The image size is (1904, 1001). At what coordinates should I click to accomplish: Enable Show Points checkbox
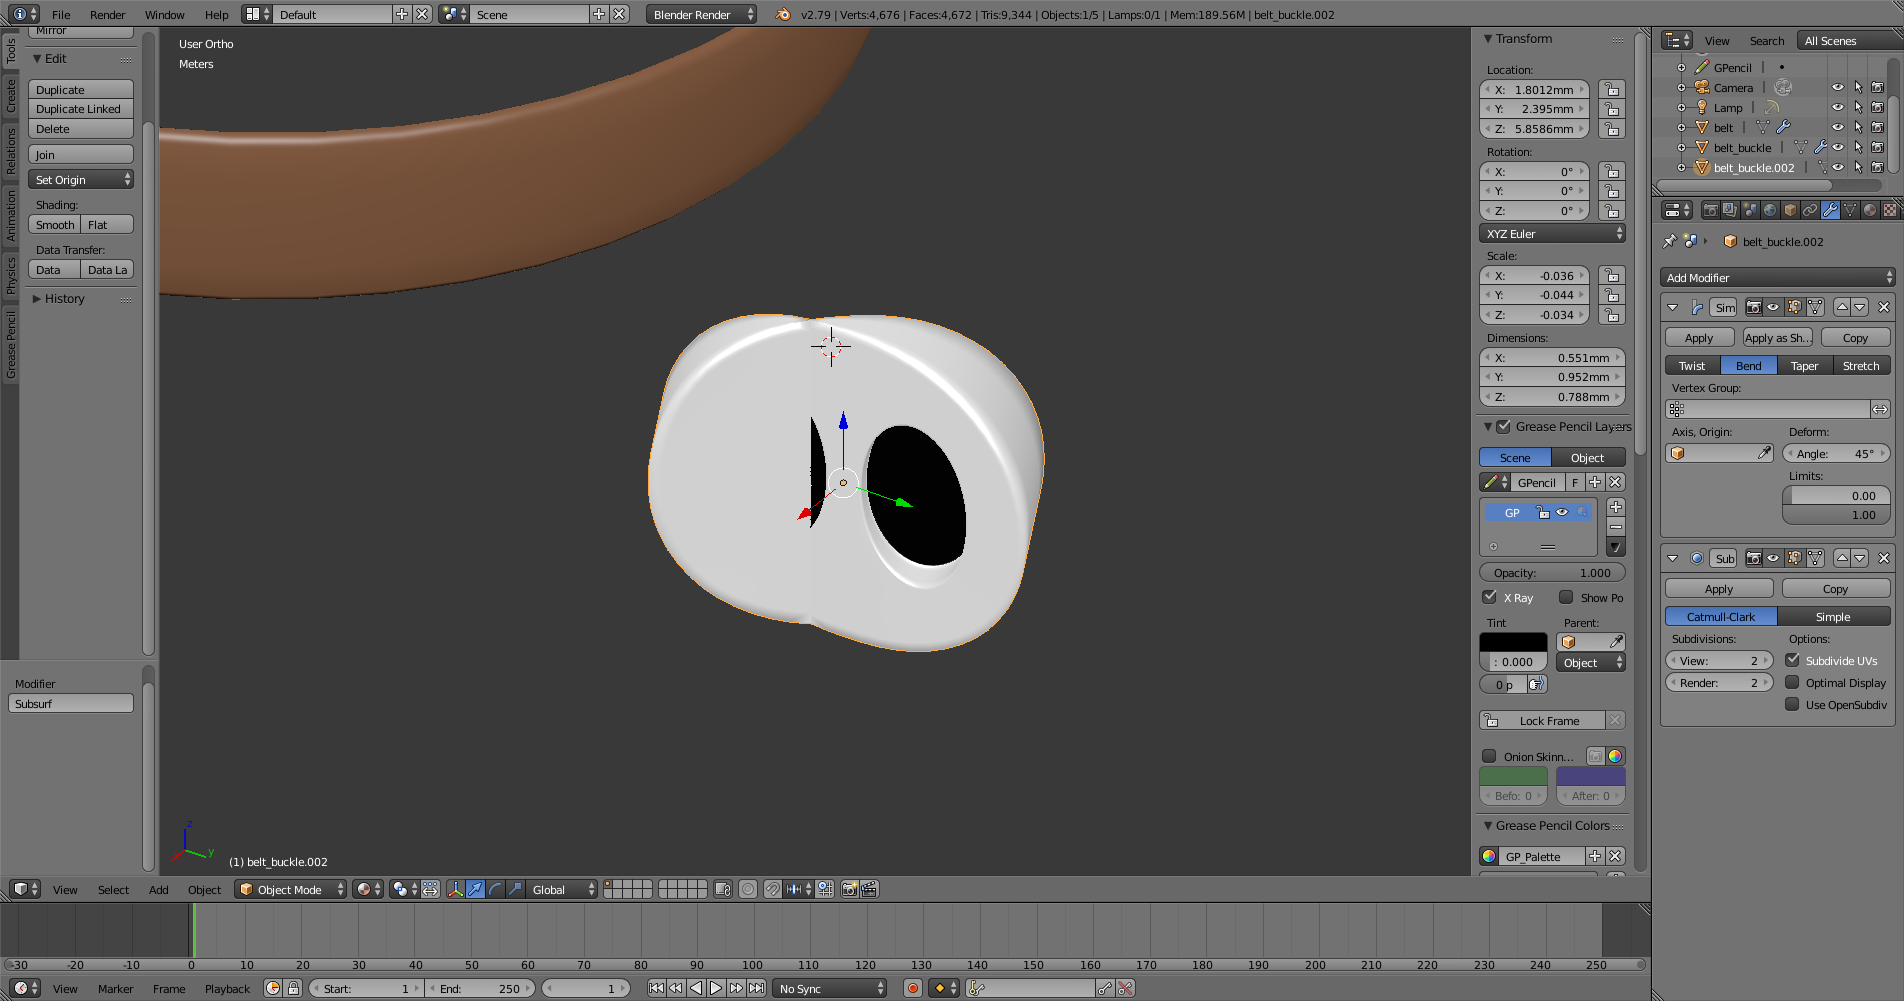tap(1566, 597)
